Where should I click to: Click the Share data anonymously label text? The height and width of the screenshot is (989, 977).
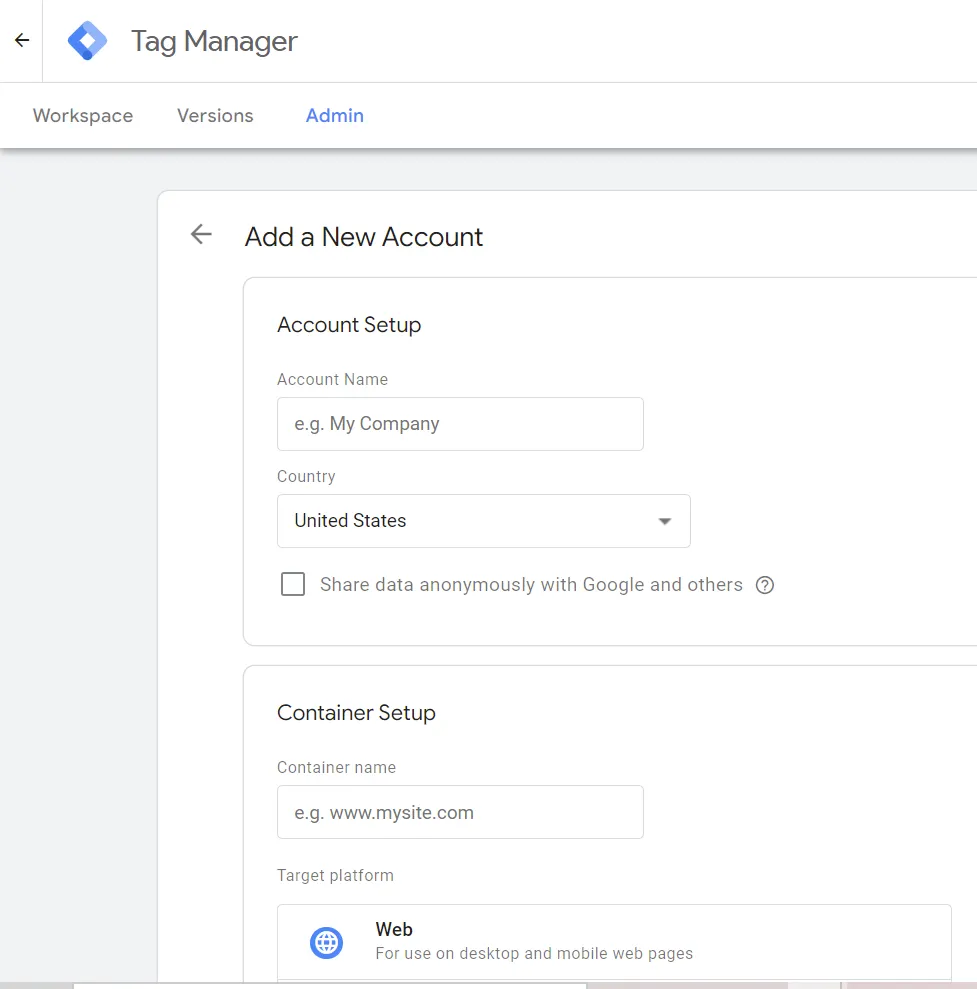click(x=531, y=585)
